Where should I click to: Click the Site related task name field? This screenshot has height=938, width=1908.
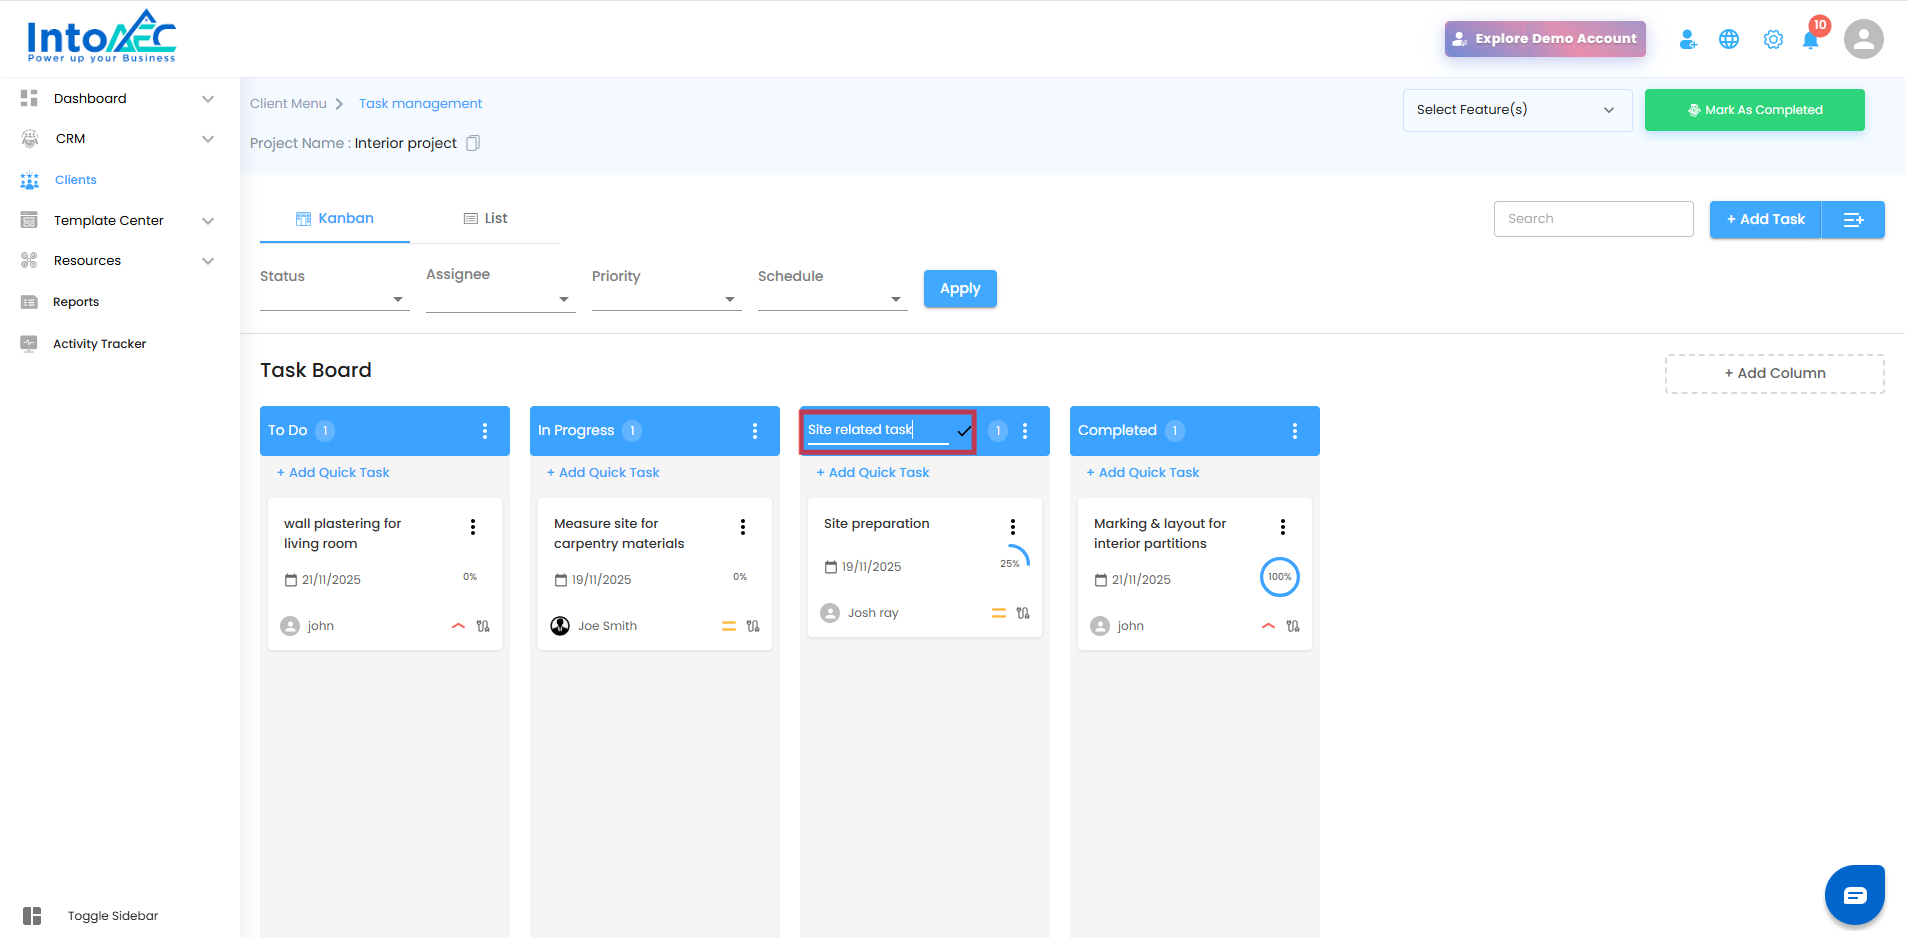[878, 431]
